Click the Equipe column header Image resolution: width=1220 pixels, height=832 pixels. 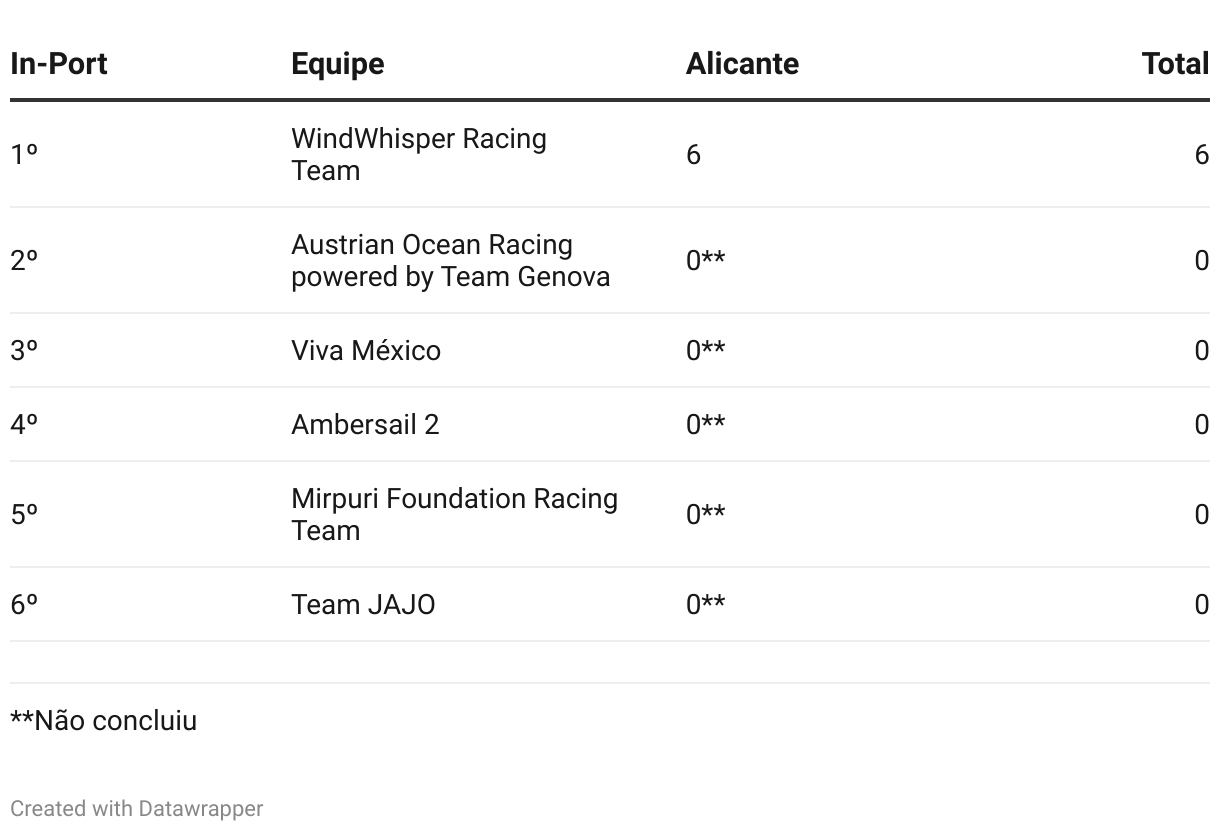(337, 64)
